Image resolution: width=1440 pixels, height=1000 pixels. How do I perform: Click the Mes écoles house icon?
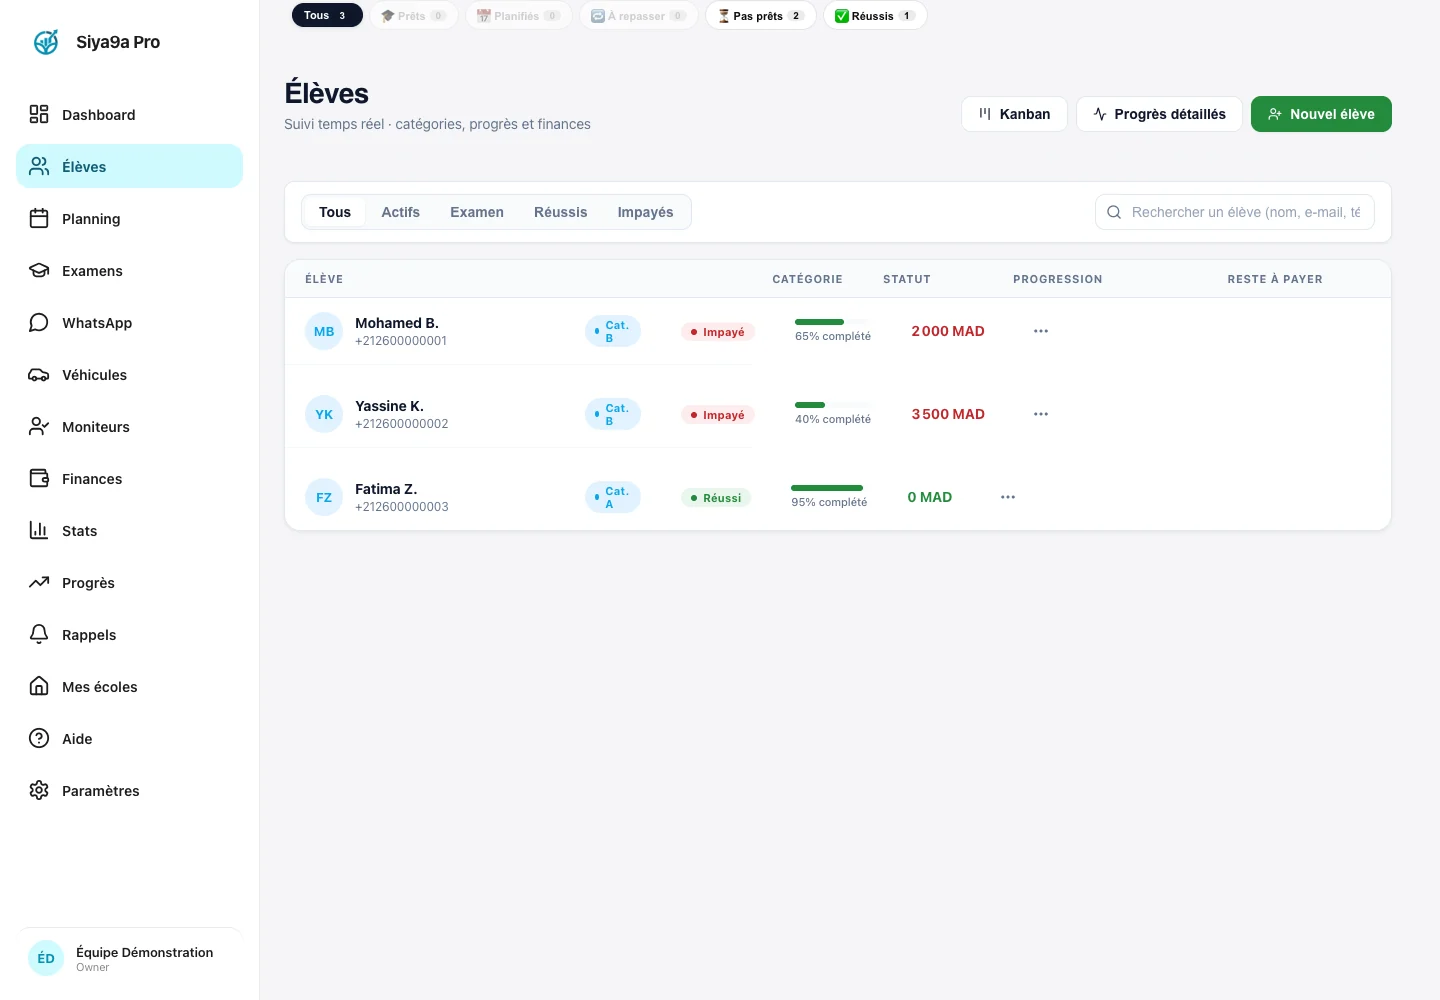(x=39, y=686)
